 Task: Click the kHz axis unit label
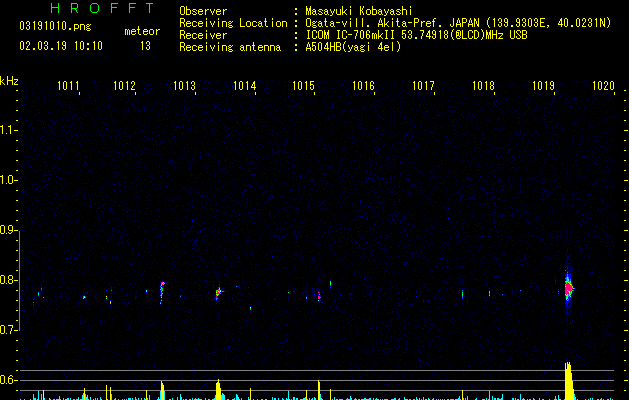(x=9, y=81)
